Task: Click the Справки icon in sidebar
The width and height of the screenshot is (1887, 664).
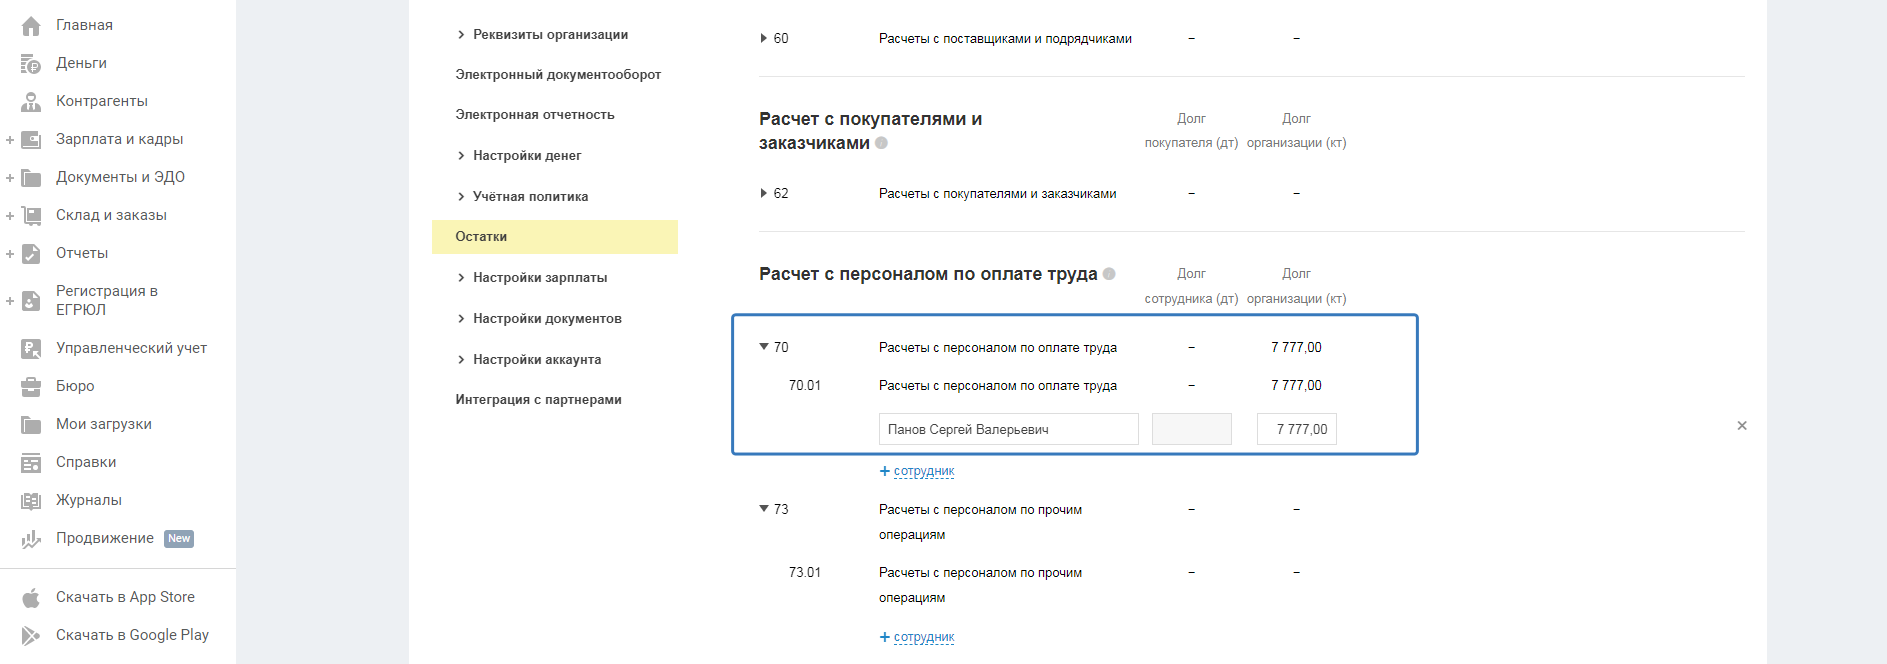Action: point(31,463)
